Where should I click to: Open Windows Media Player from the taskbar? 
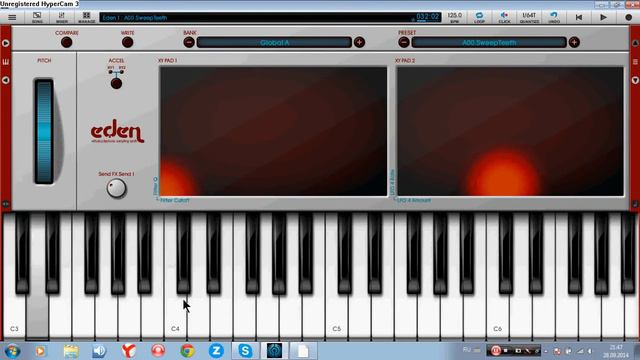[40, 351]
